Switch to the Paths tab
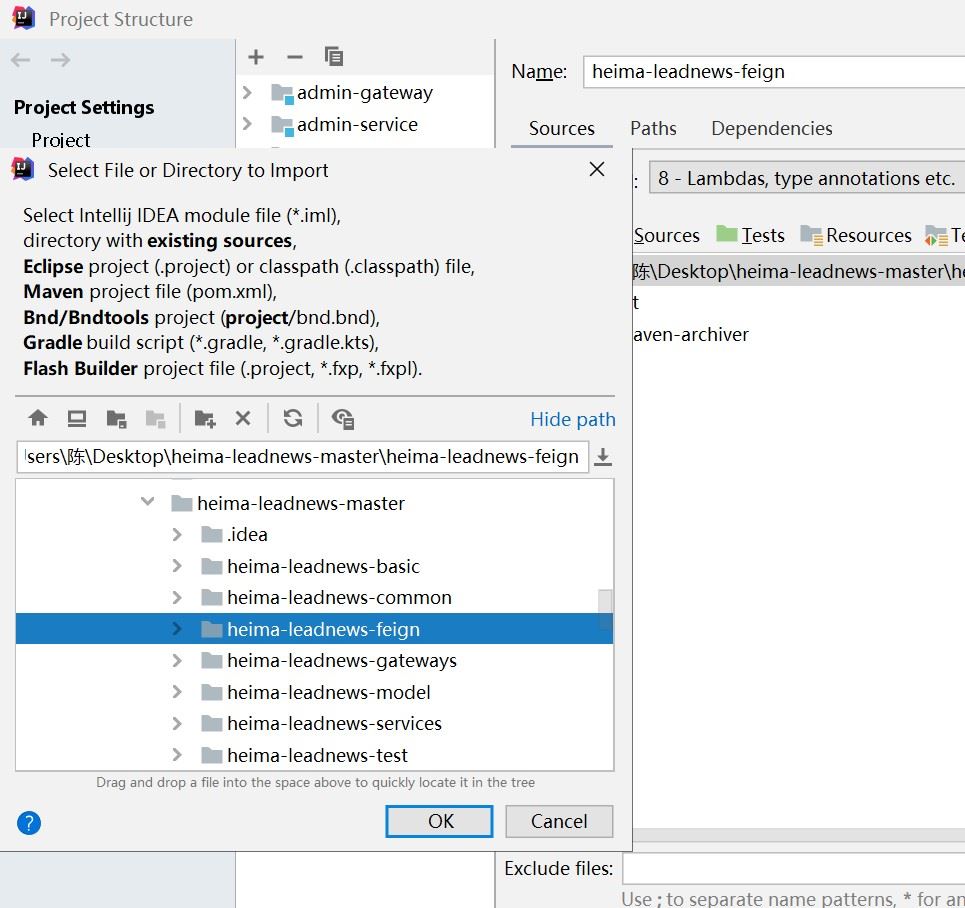 [653, 129]
